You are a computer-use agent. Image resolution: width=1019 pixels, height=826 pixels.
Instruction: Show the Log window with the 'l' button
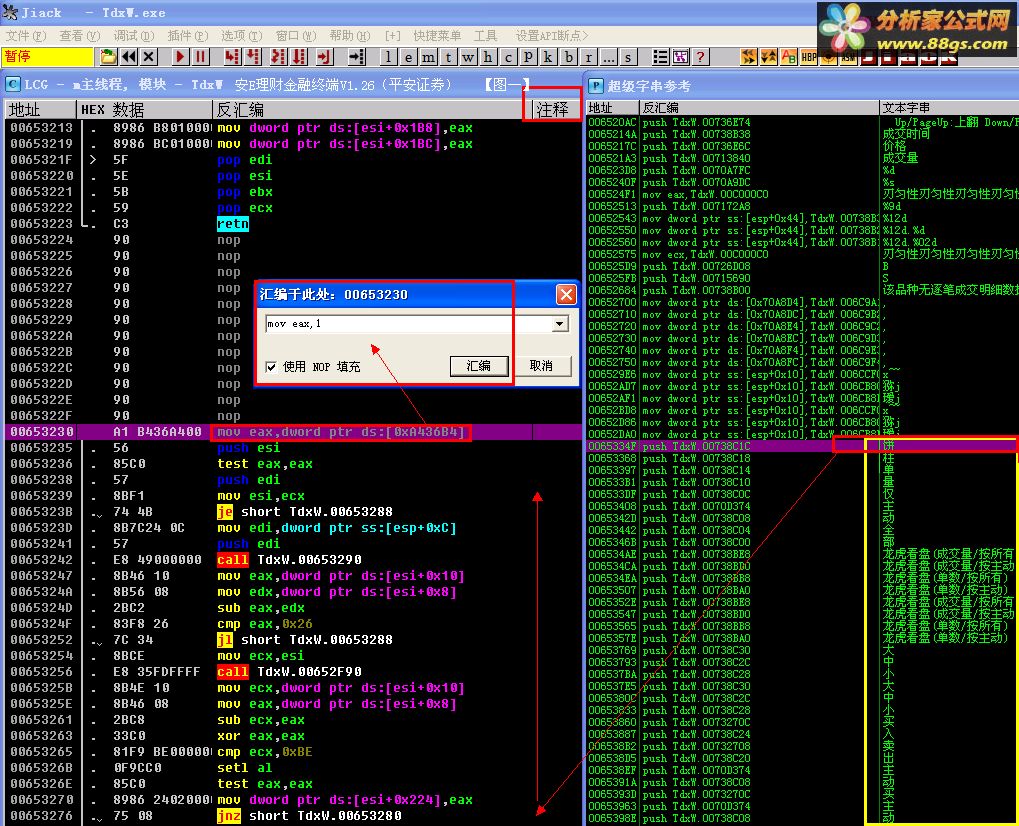coord(388,57)
